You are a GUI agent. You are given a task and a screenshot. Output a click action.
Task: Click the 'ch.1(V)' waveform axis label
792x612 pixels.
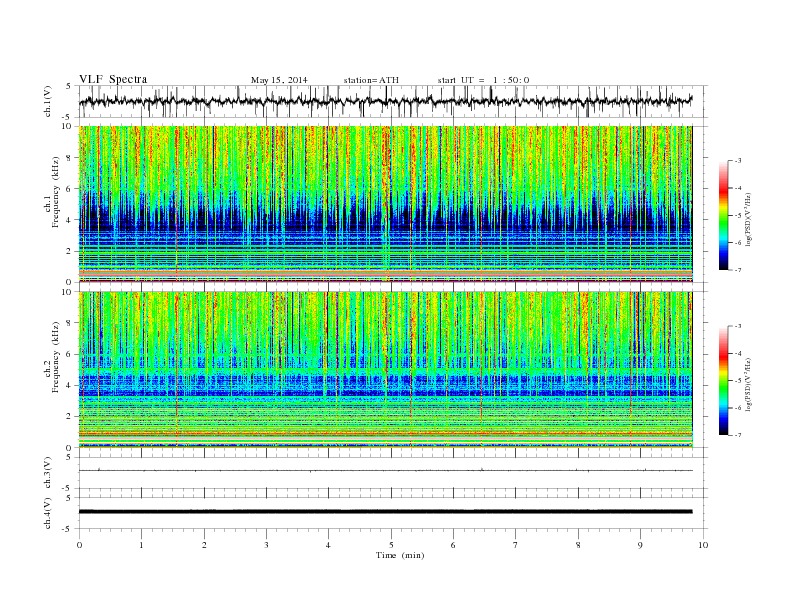tap(48, 101)
